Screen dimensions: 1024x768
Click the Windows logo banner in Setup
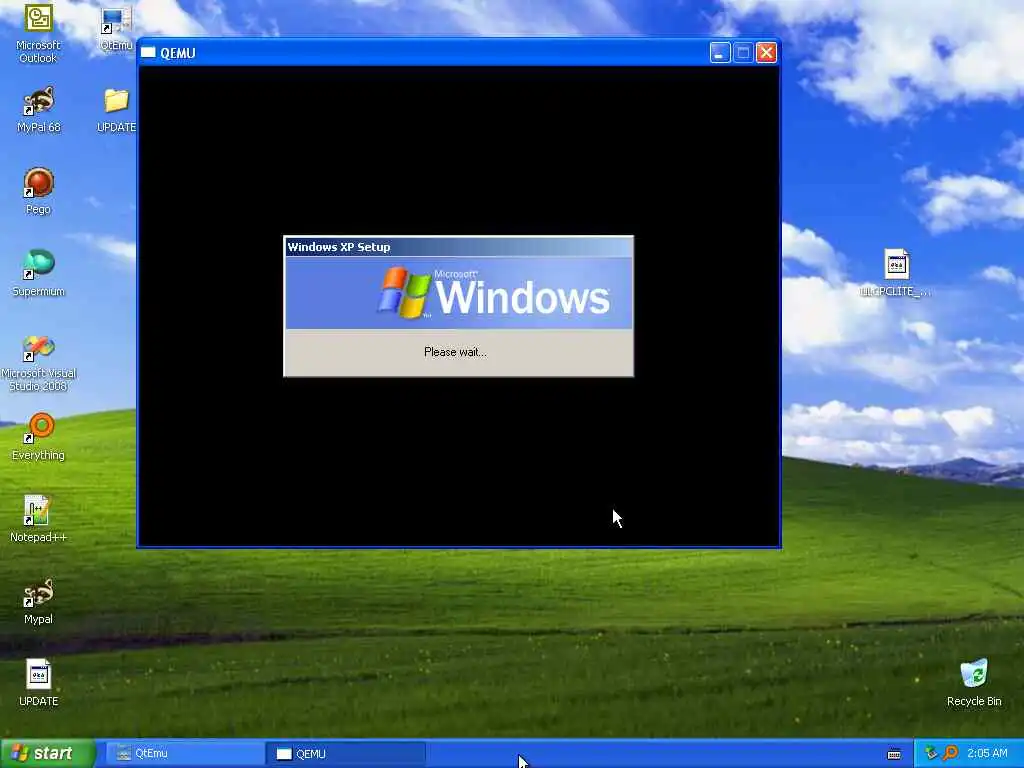click(x=458, y=293)
